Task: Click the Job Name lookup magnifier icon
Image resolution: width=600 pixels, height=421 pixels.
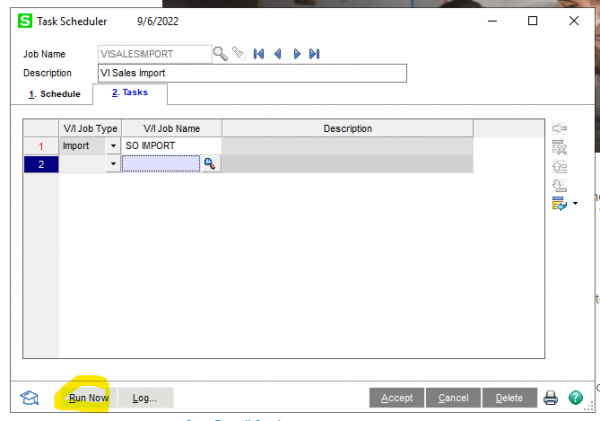Action: [x=220, y=54]
